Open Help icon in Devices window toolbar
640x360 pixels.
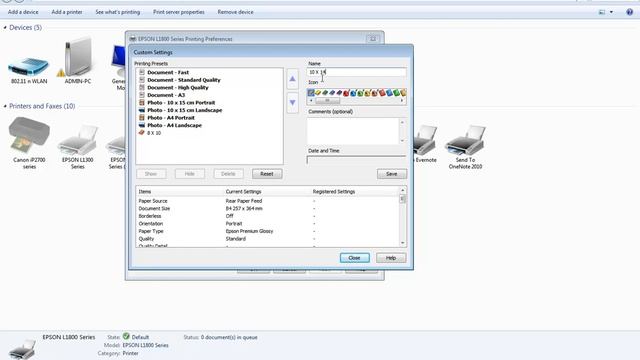coord(629,12)
